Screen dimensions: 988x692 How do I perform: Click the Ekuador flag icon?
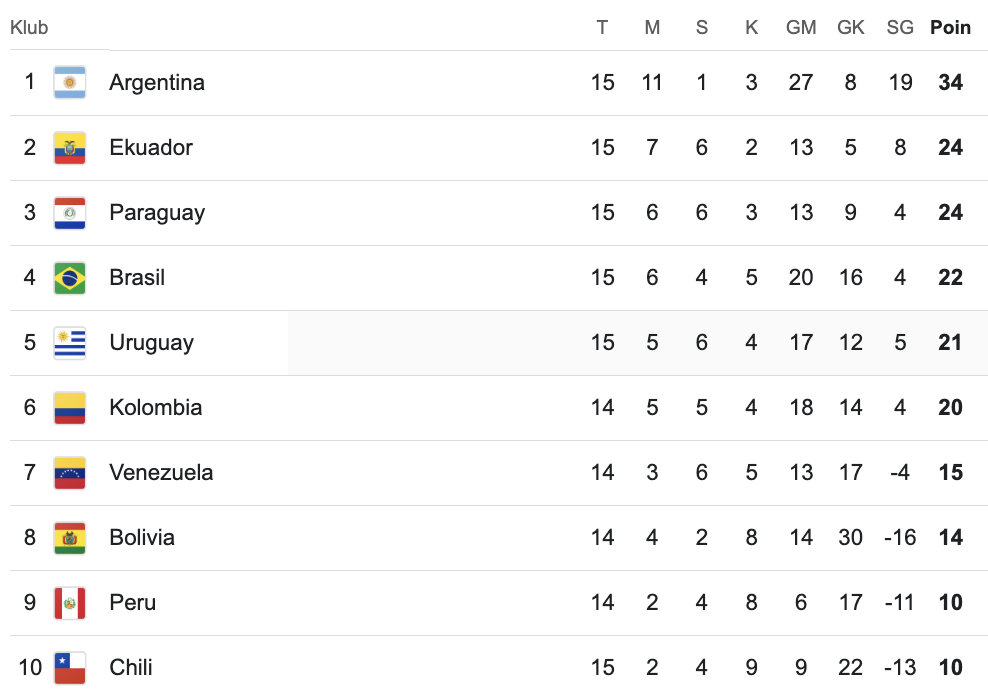[x=69, y=147]
